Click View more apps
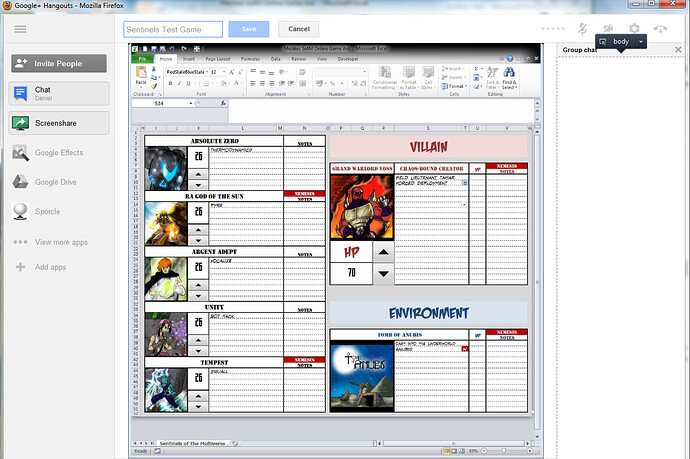 tap(50, 242)
